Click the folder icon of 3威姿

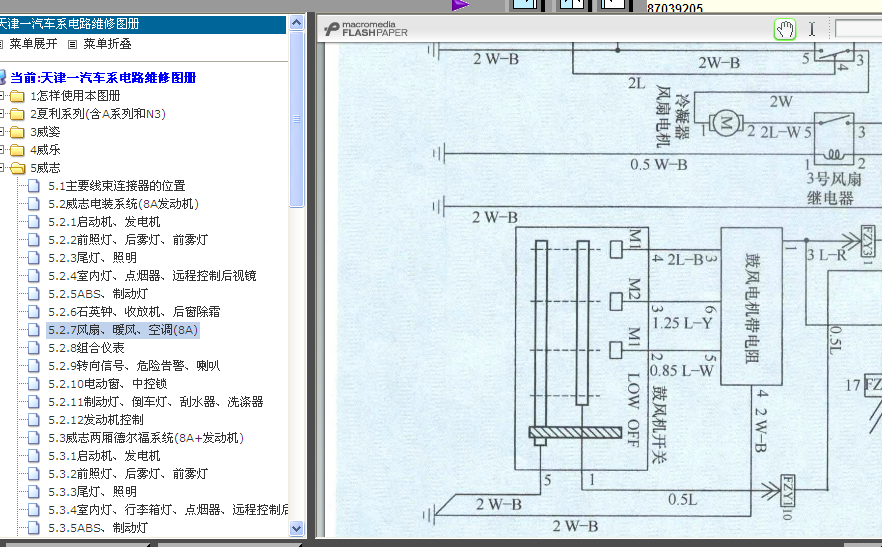pyautogui.click(x=17, y=132)
